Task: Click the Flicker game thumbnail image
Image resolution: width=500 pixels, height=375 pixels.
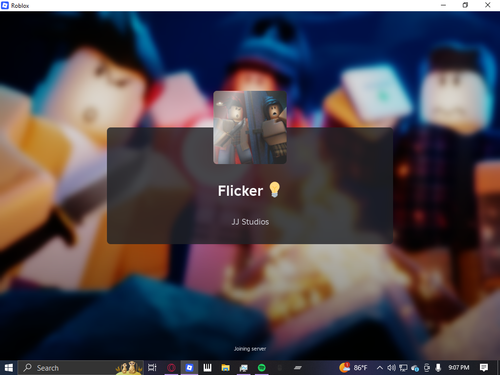Action: pos(250,127)
